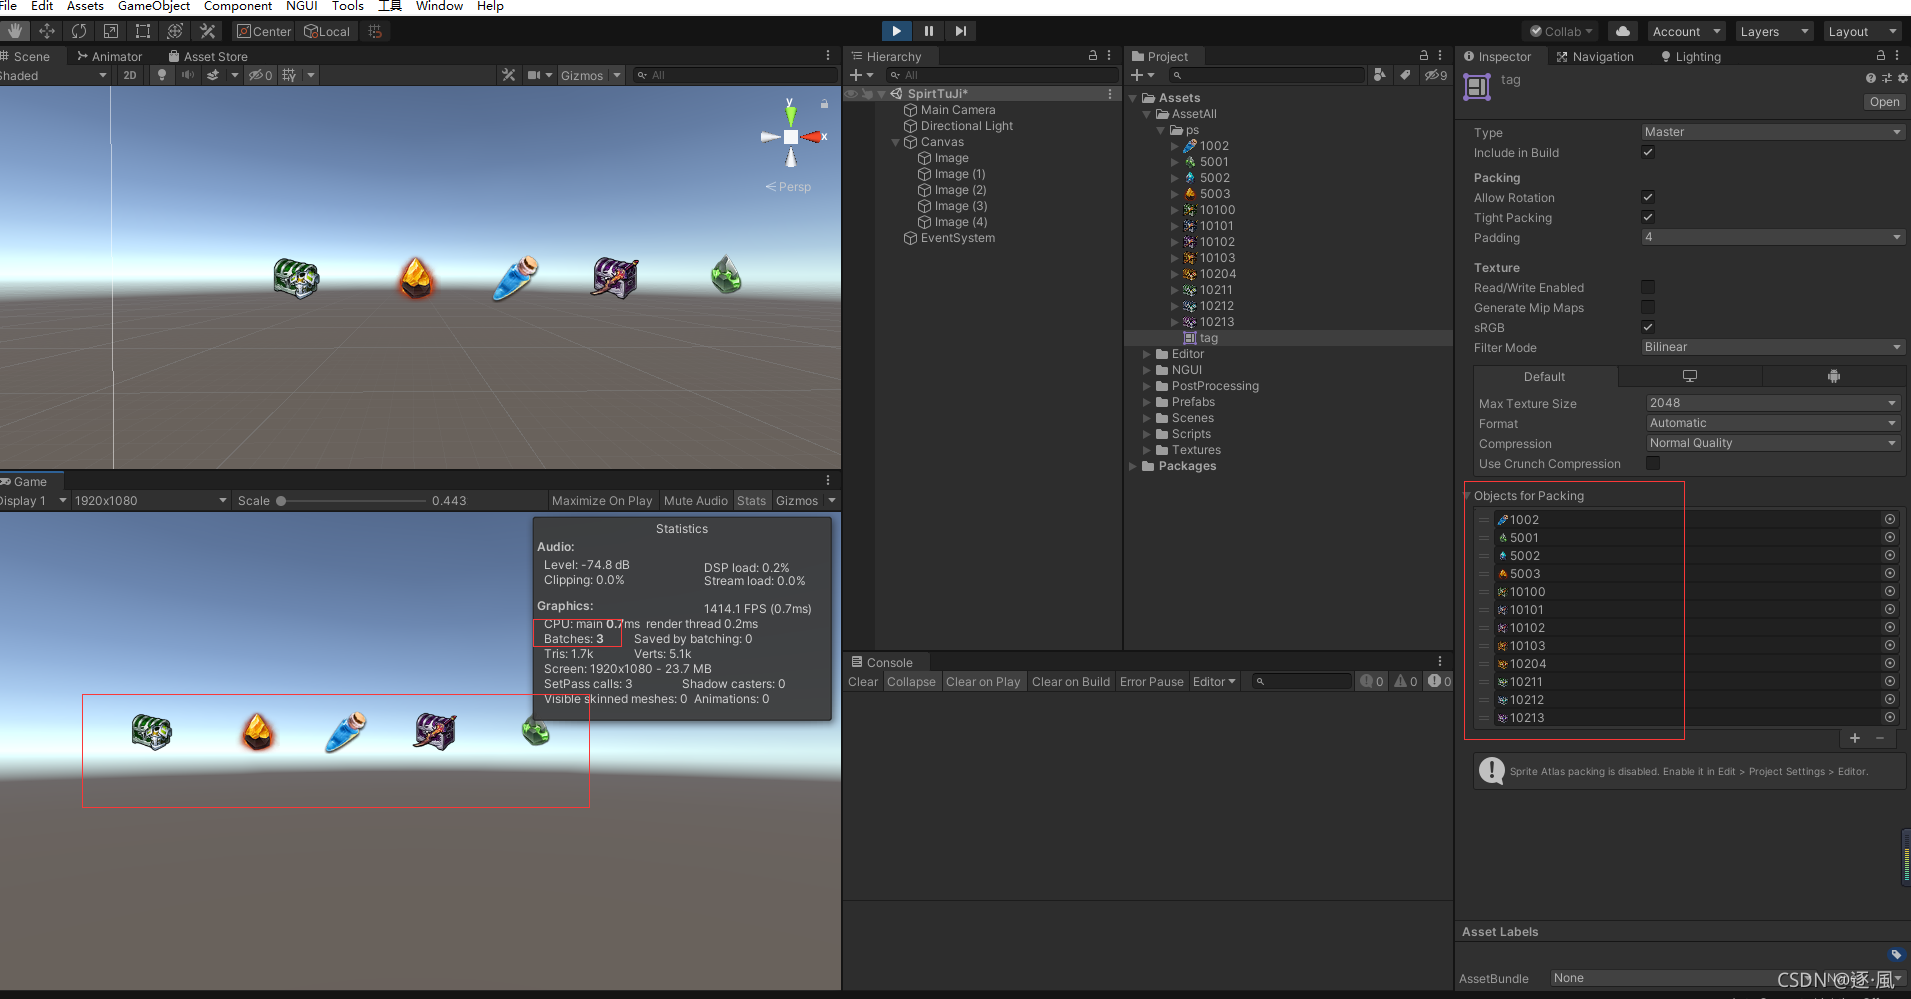Switch to the Lighting tab
Screen dimensions: 1911x999
click(x=1691, y=56)
